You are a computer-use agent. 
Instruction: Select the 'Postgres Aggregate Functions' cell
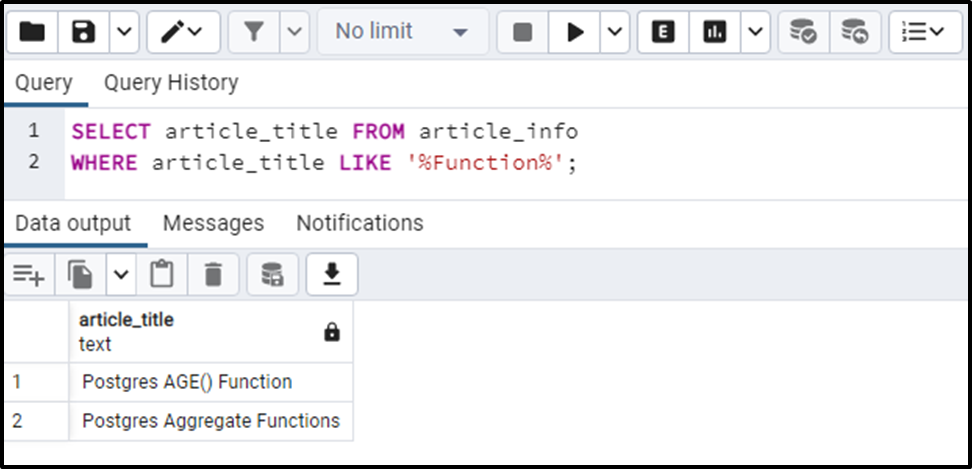tap(210, 421)
